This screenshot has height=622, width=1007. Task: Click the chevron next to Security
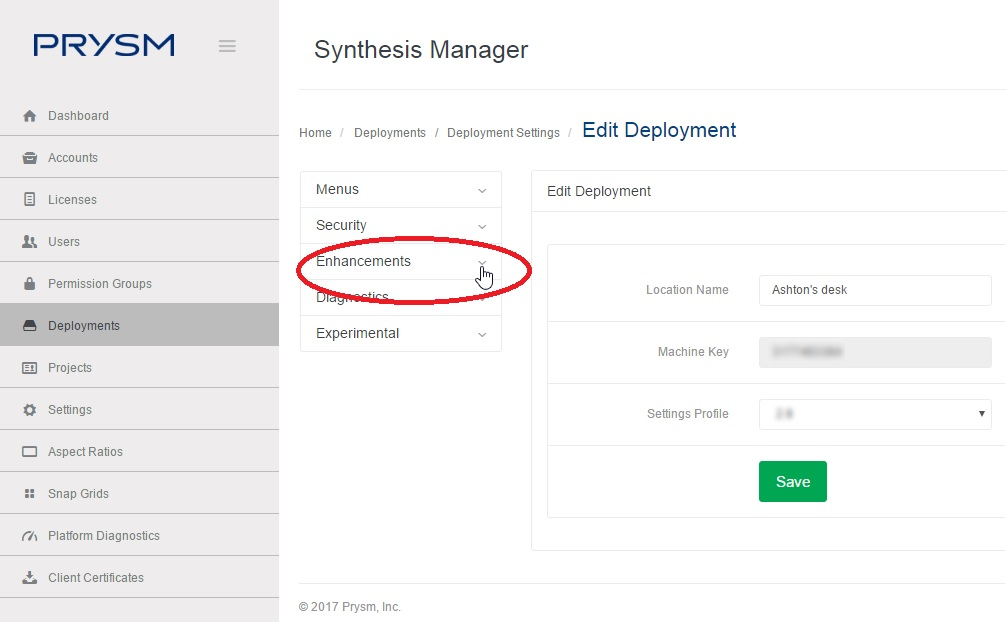pos(482,227)
